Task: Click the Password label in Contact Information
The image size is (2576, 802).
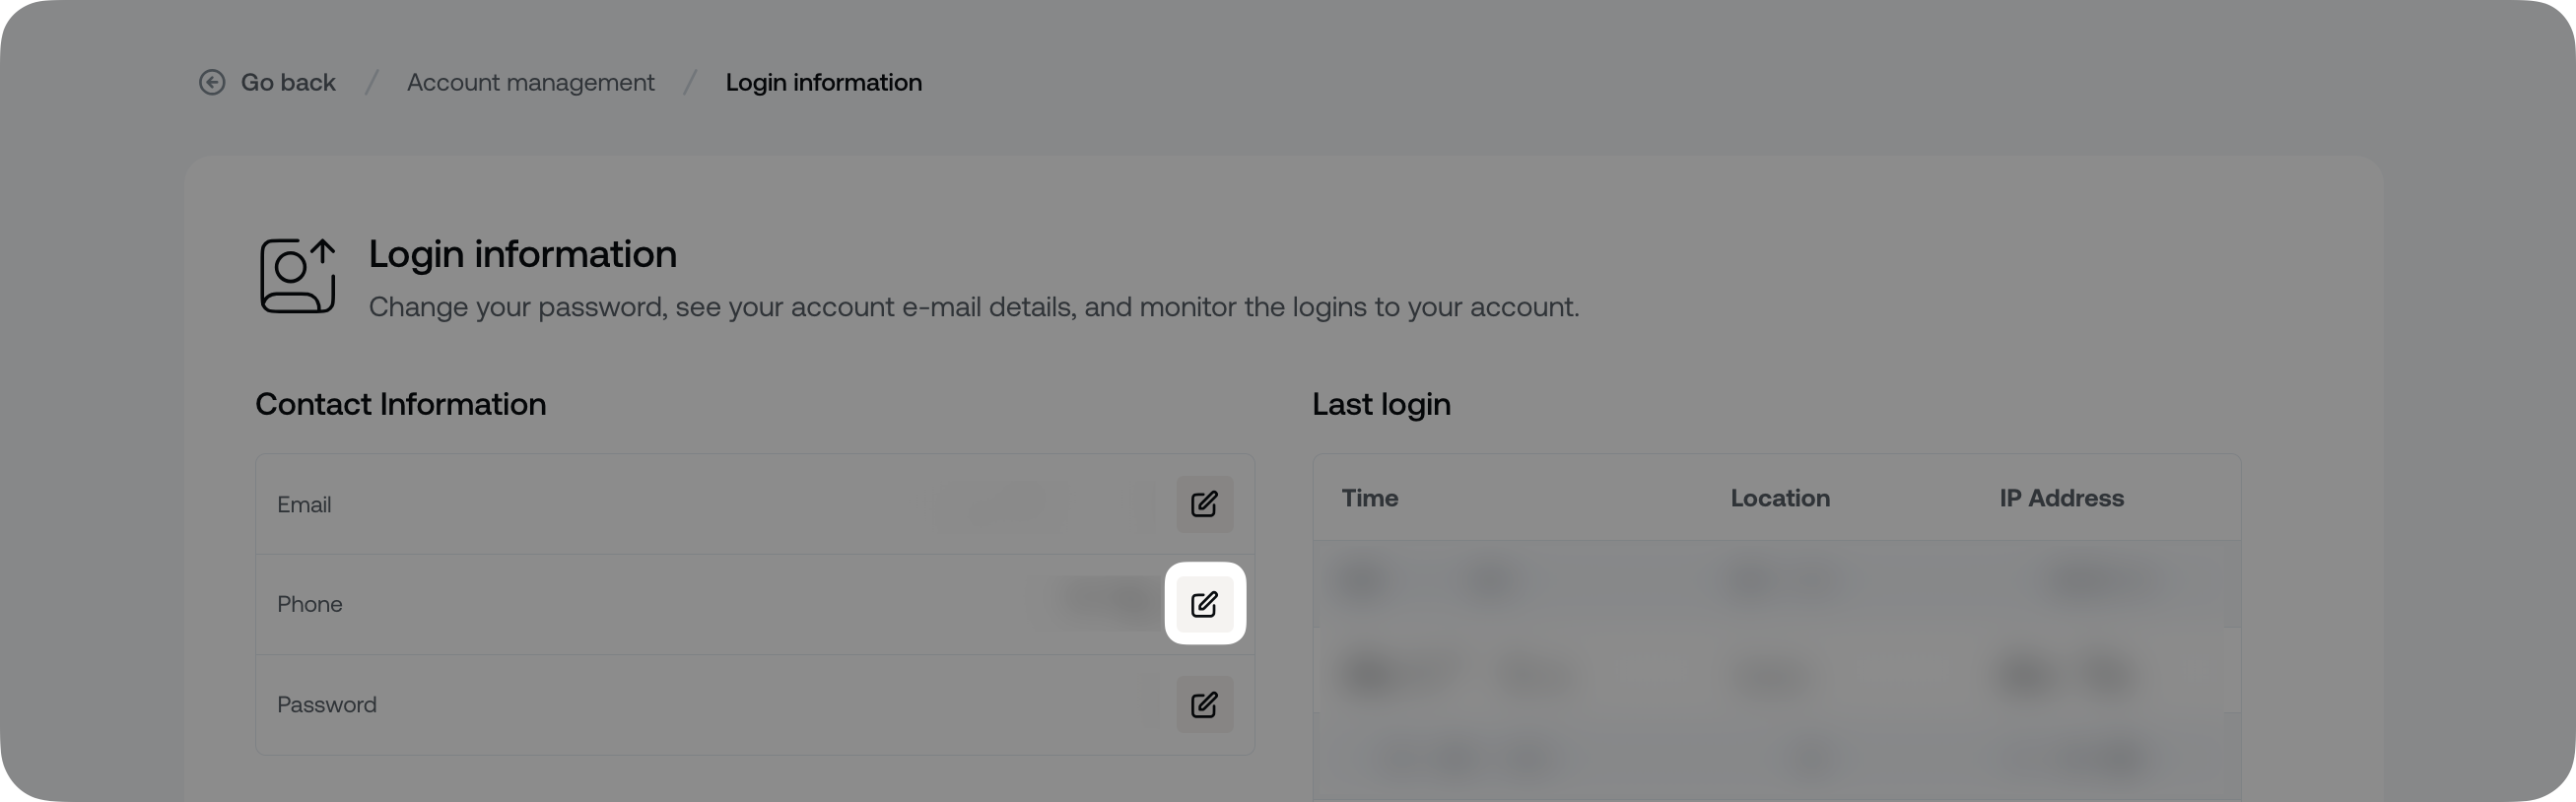Action: [327, 705]
